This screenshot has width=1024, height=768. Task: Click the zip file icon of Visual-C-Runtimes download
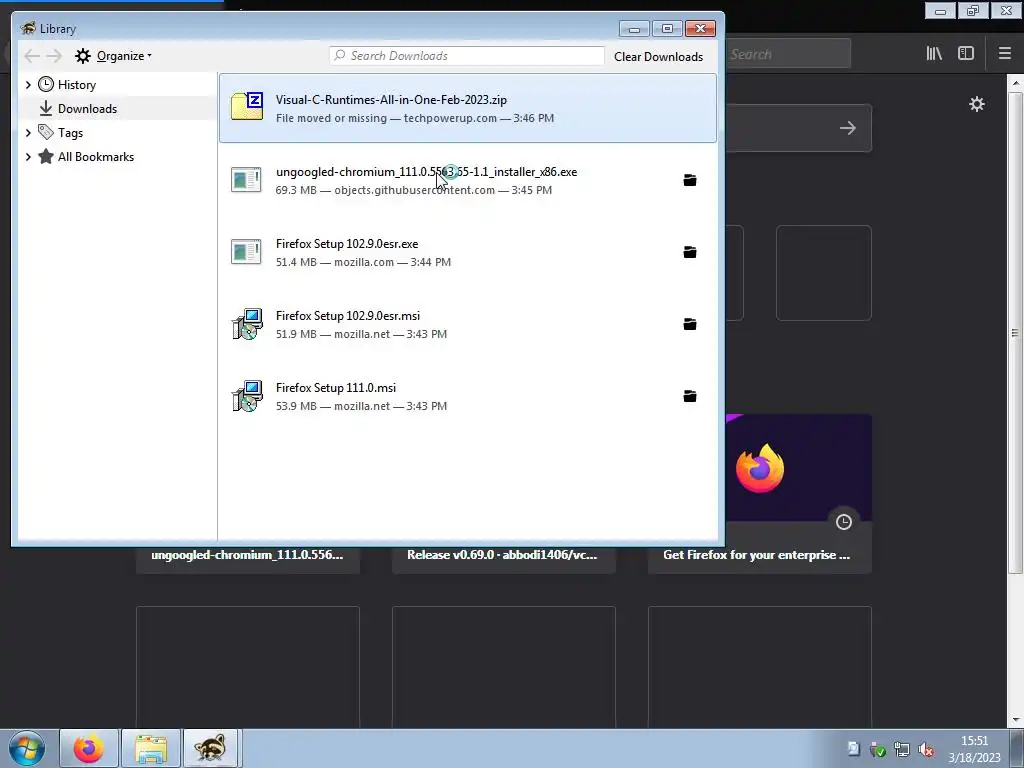click(247, 106)
